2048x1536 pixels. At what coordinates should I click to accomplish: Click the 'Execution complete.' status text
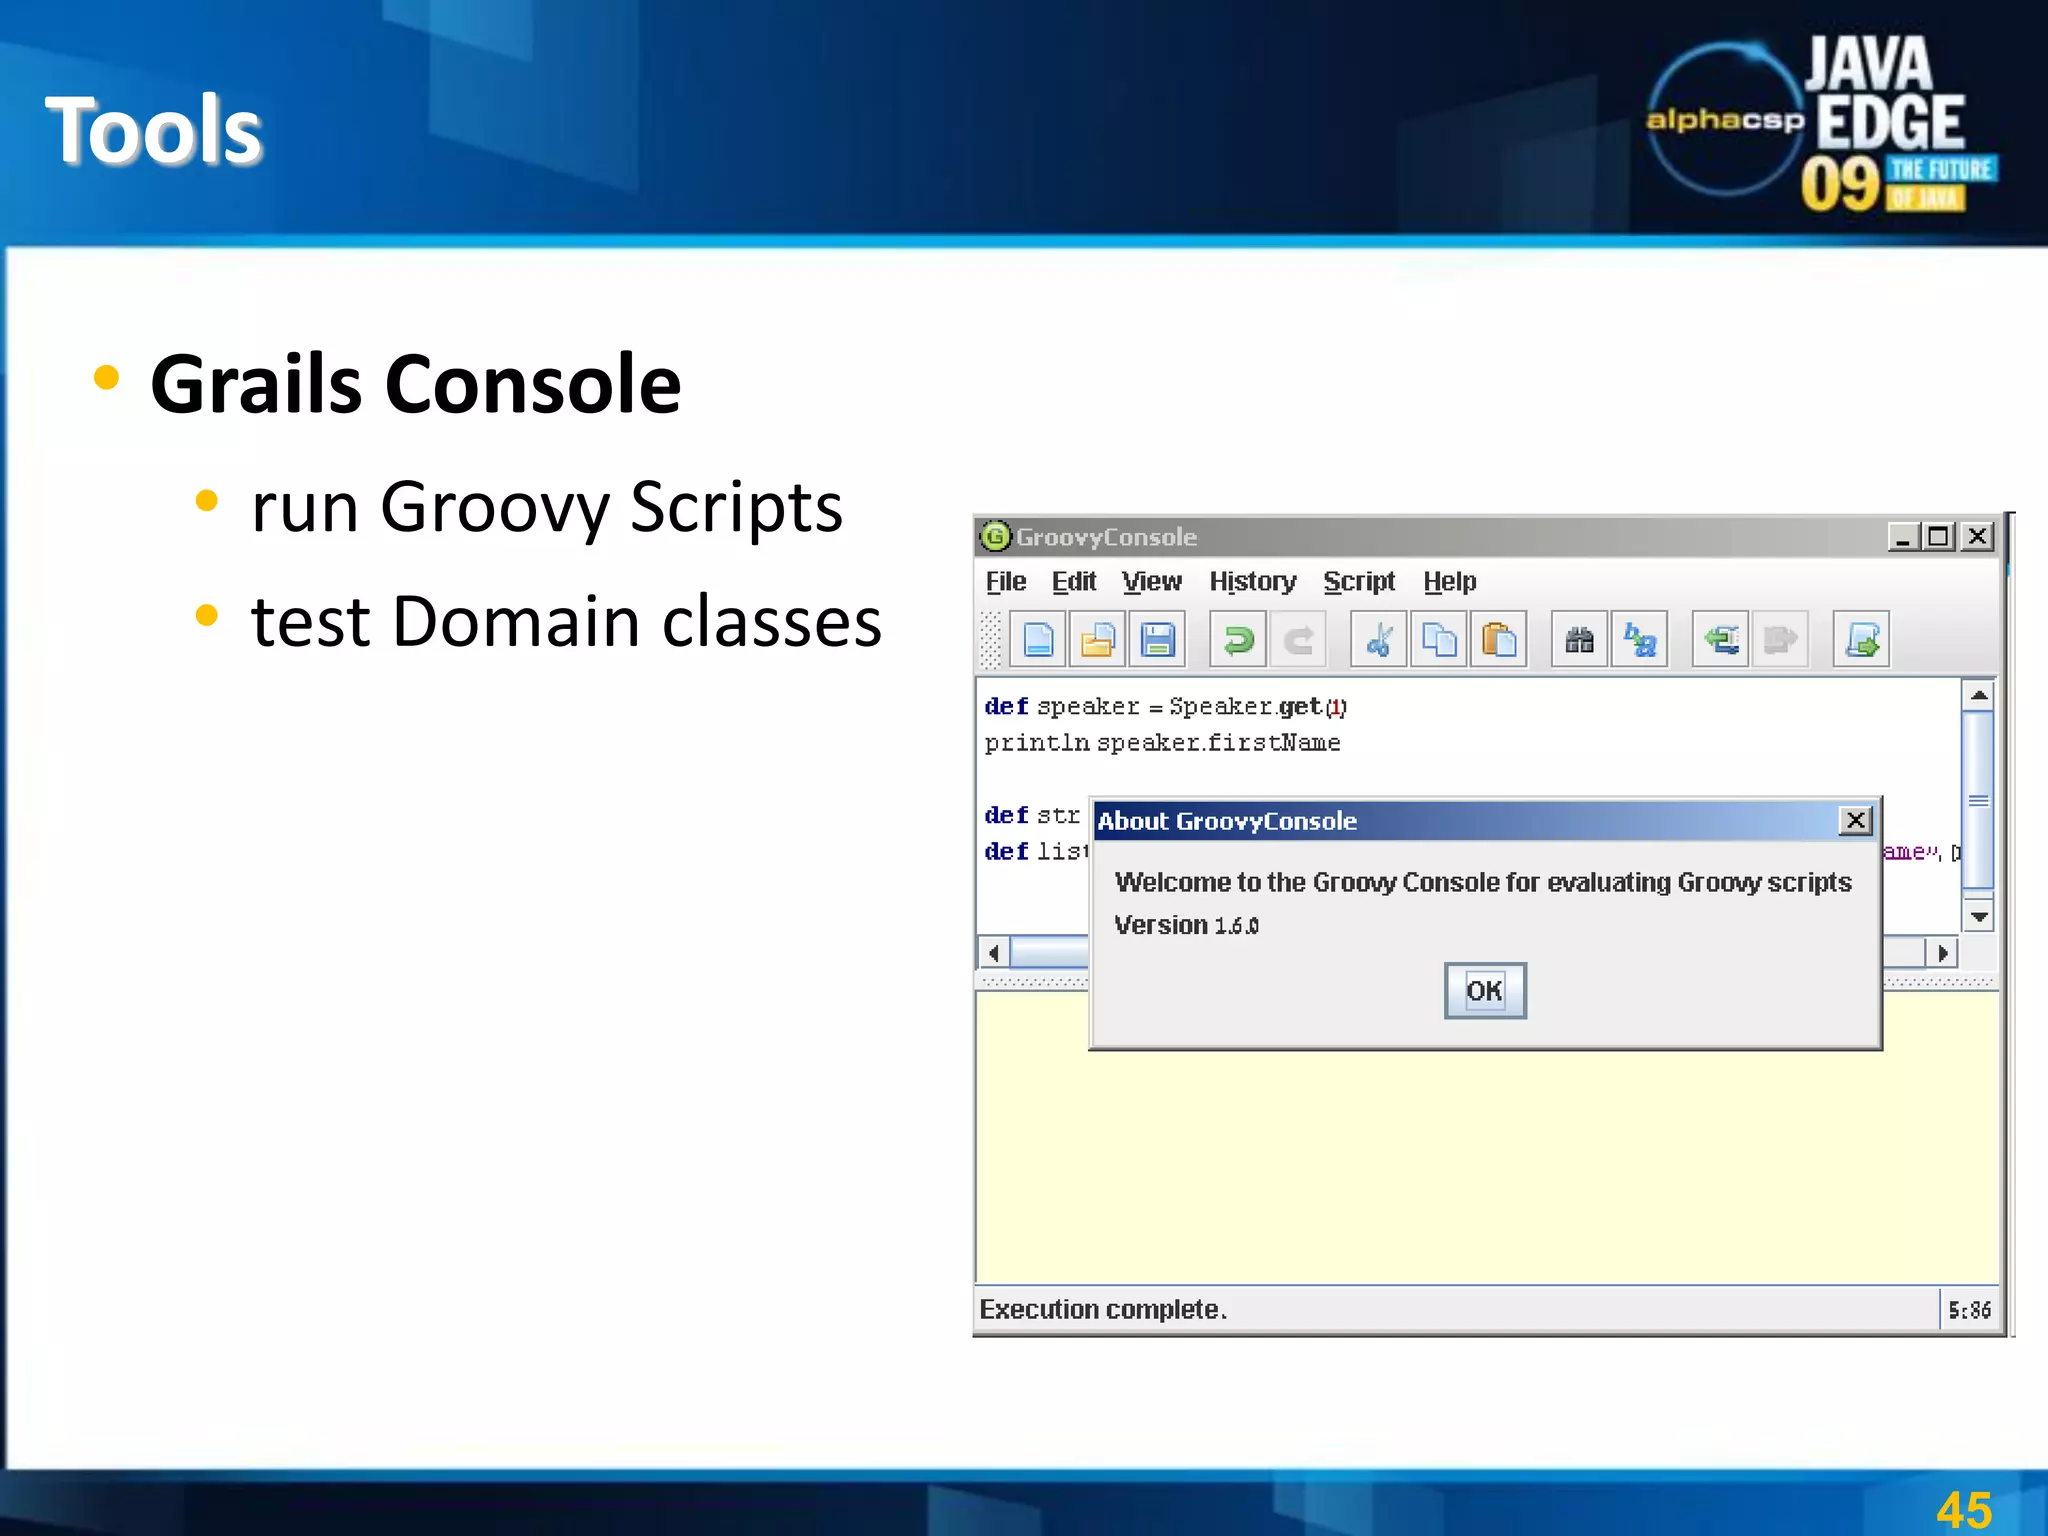(x=1103, y=1309)
